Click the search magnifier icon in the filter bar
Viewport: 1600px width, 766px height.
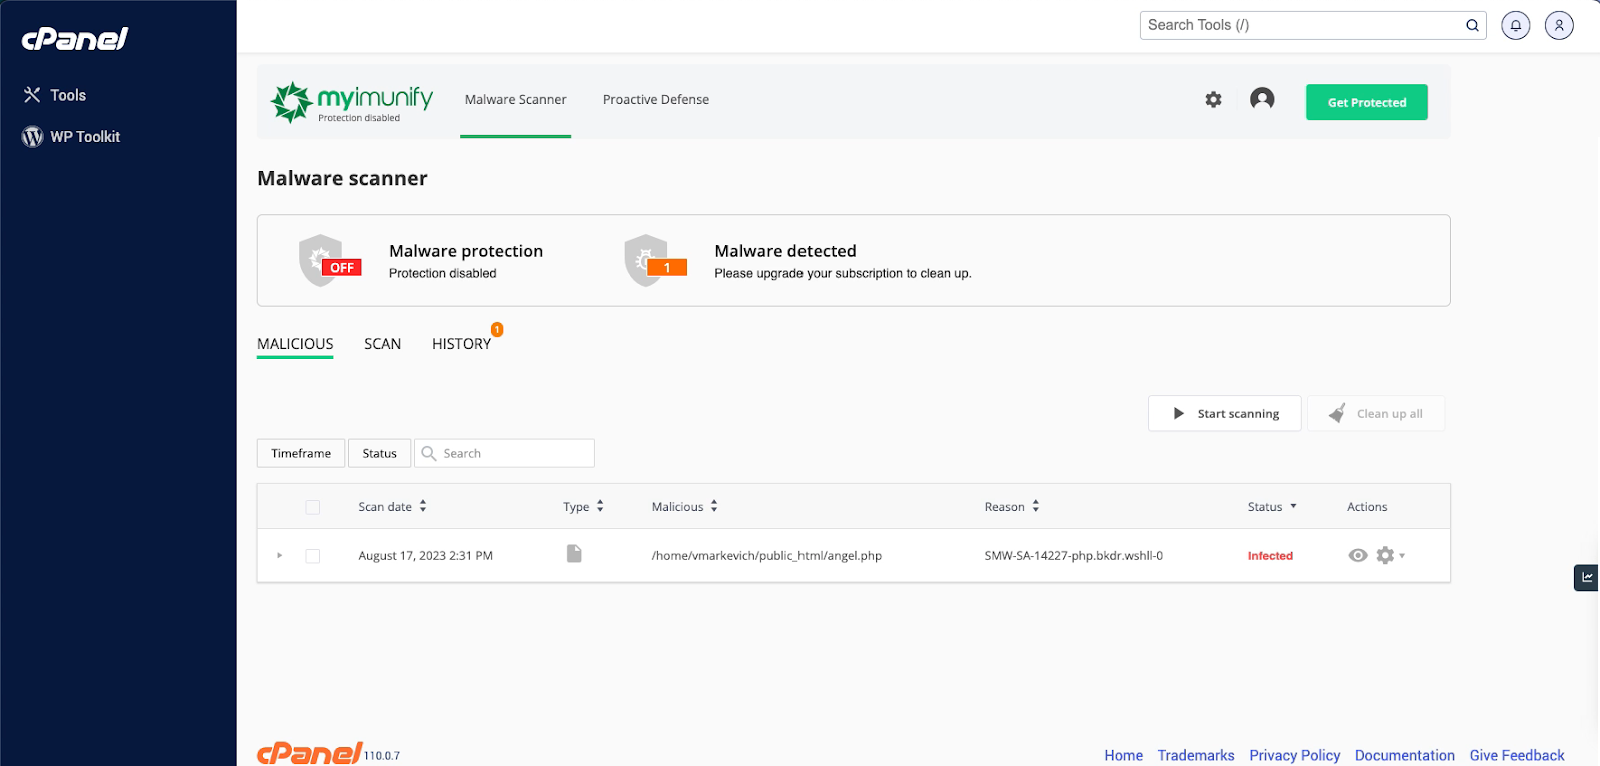pos(429,453)
